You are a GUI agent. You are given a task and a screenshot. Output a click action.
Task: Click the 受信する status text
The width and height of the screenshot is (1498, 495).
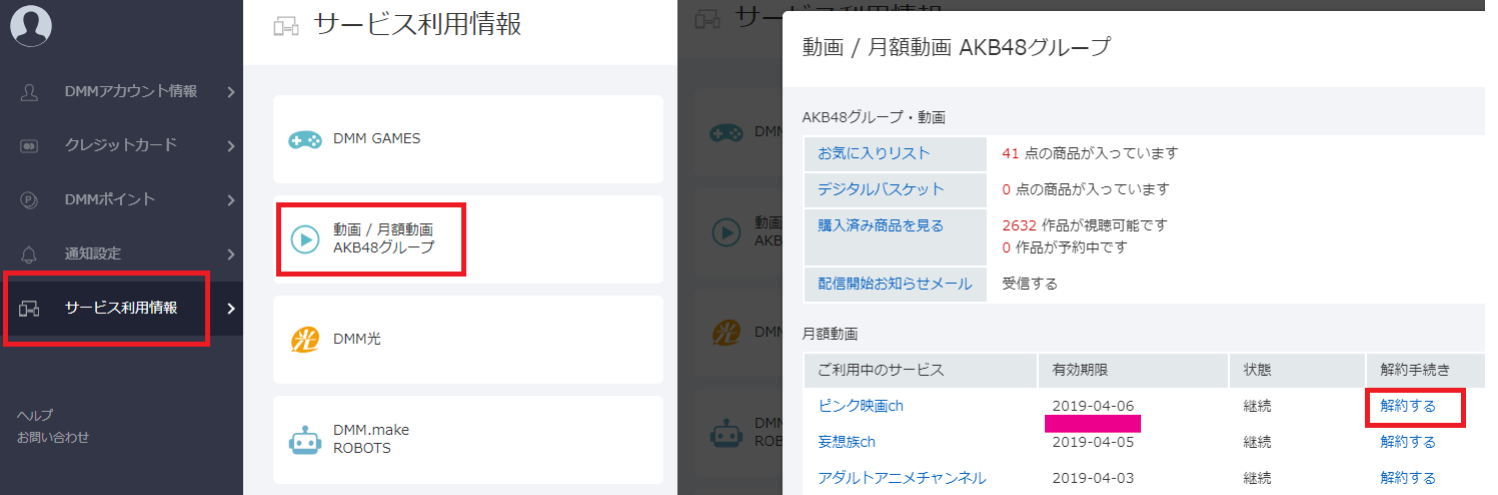point(1030,283)
